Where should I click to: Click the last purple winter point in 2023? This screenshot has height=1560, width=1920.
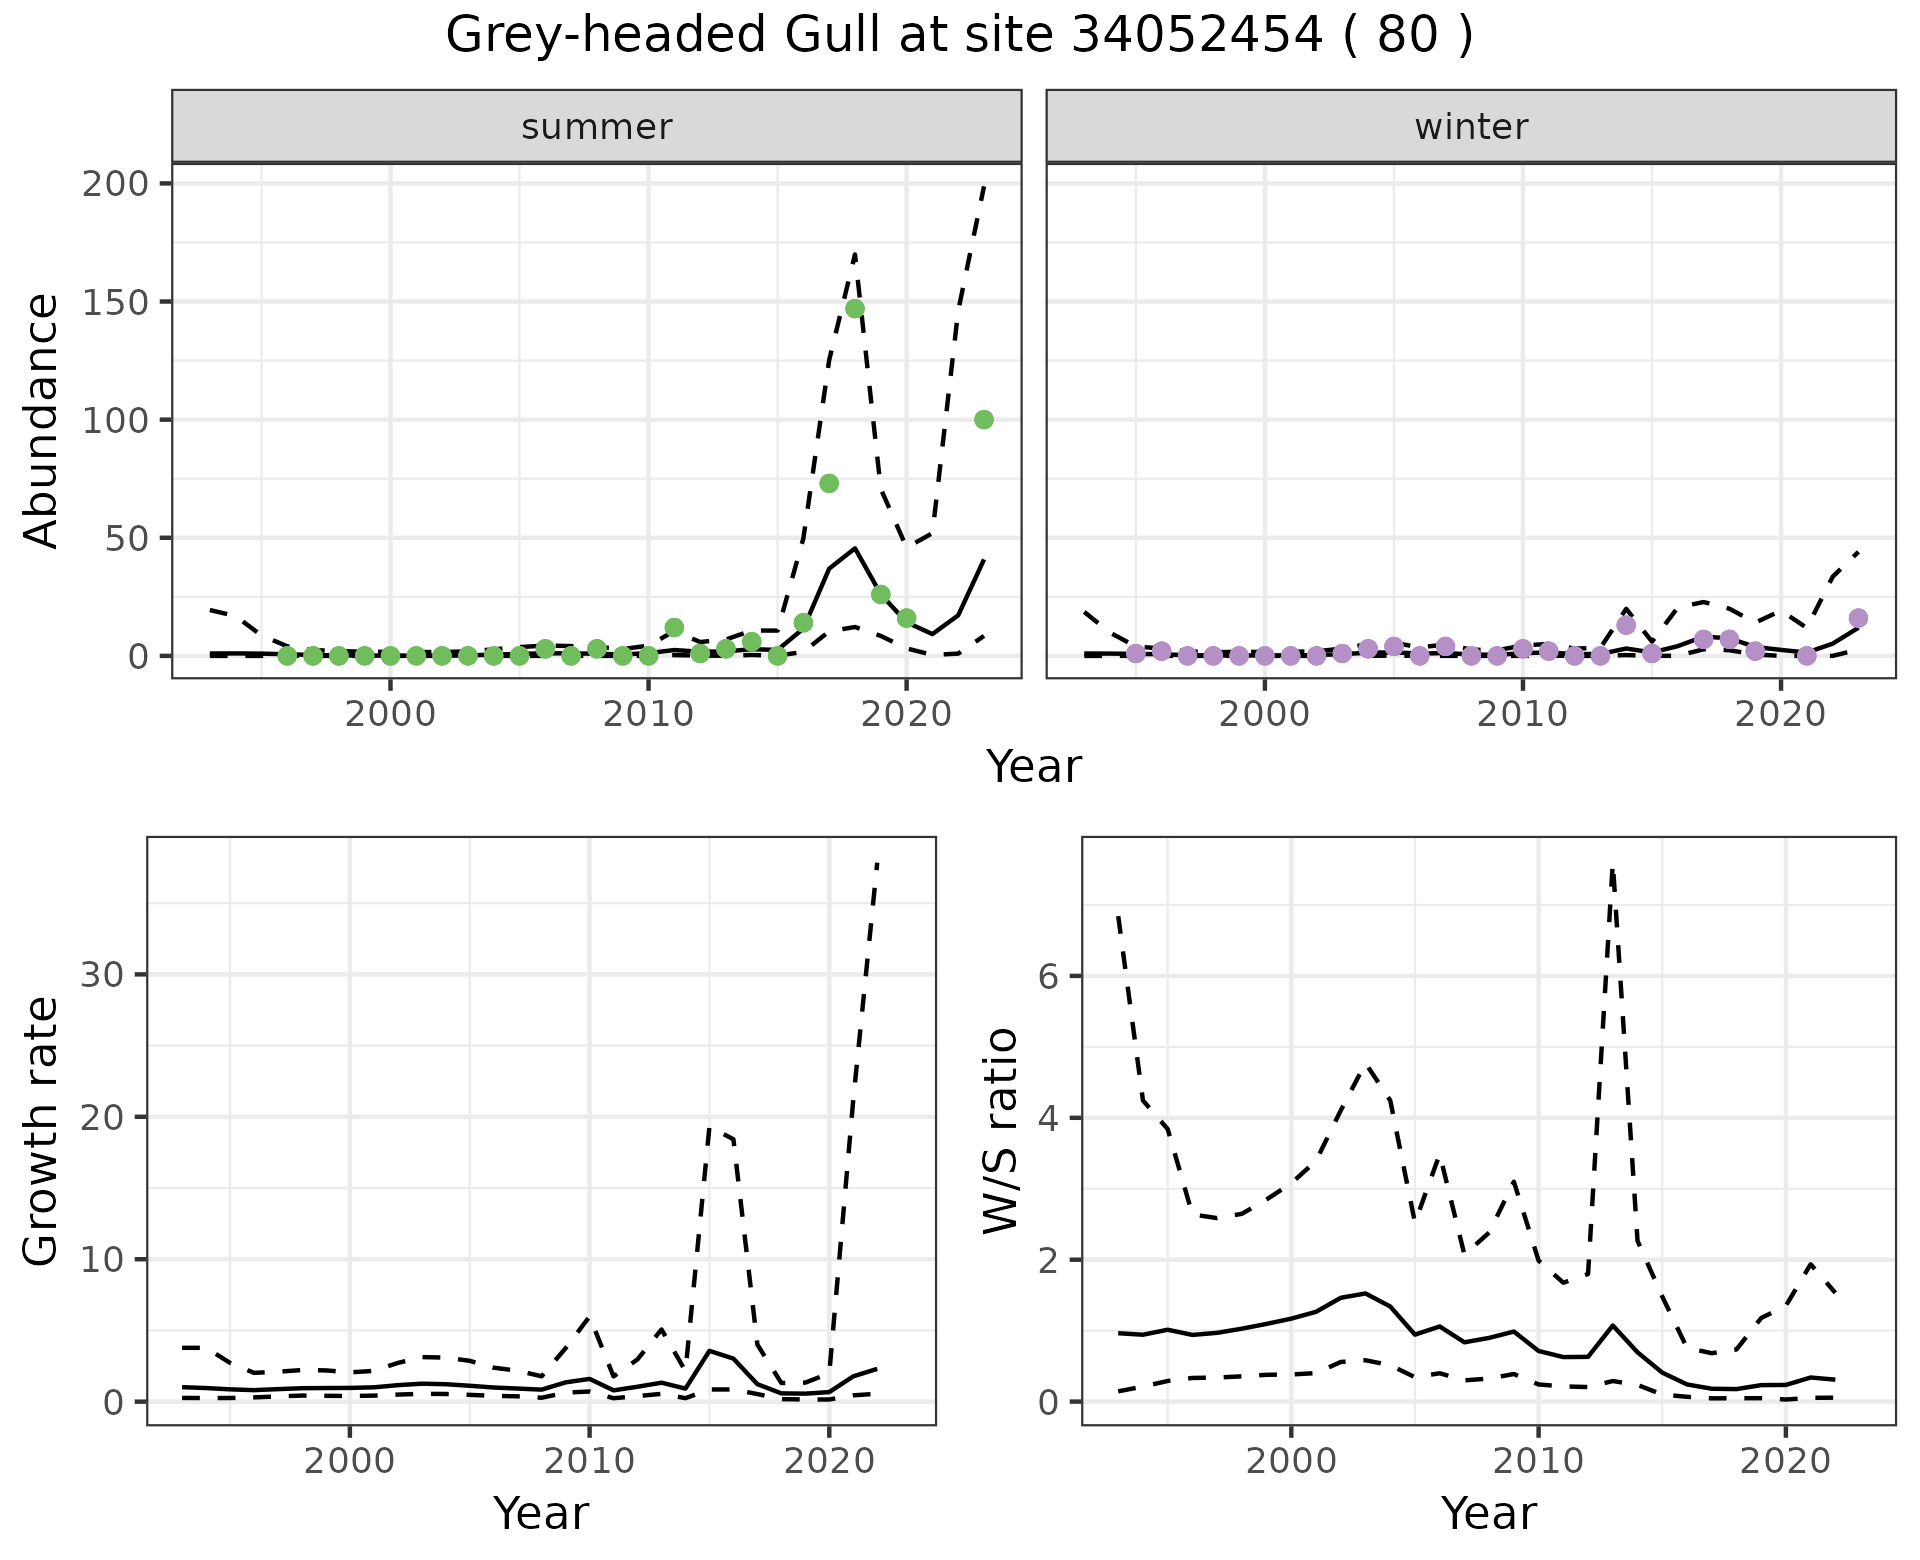click(x=1858, y=618)
